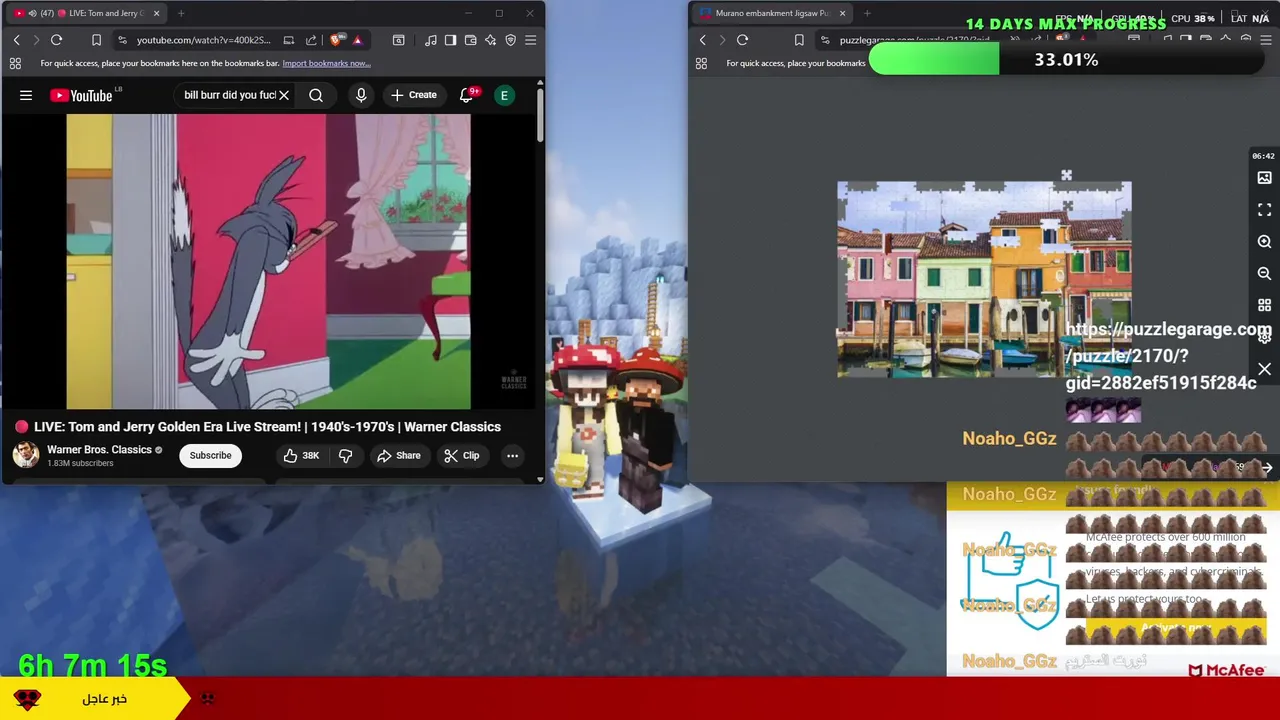The width and height of the screenshot is (1280, 720).
Task: Click the youtube.com address bar
Action: click(x=205, y=40)
